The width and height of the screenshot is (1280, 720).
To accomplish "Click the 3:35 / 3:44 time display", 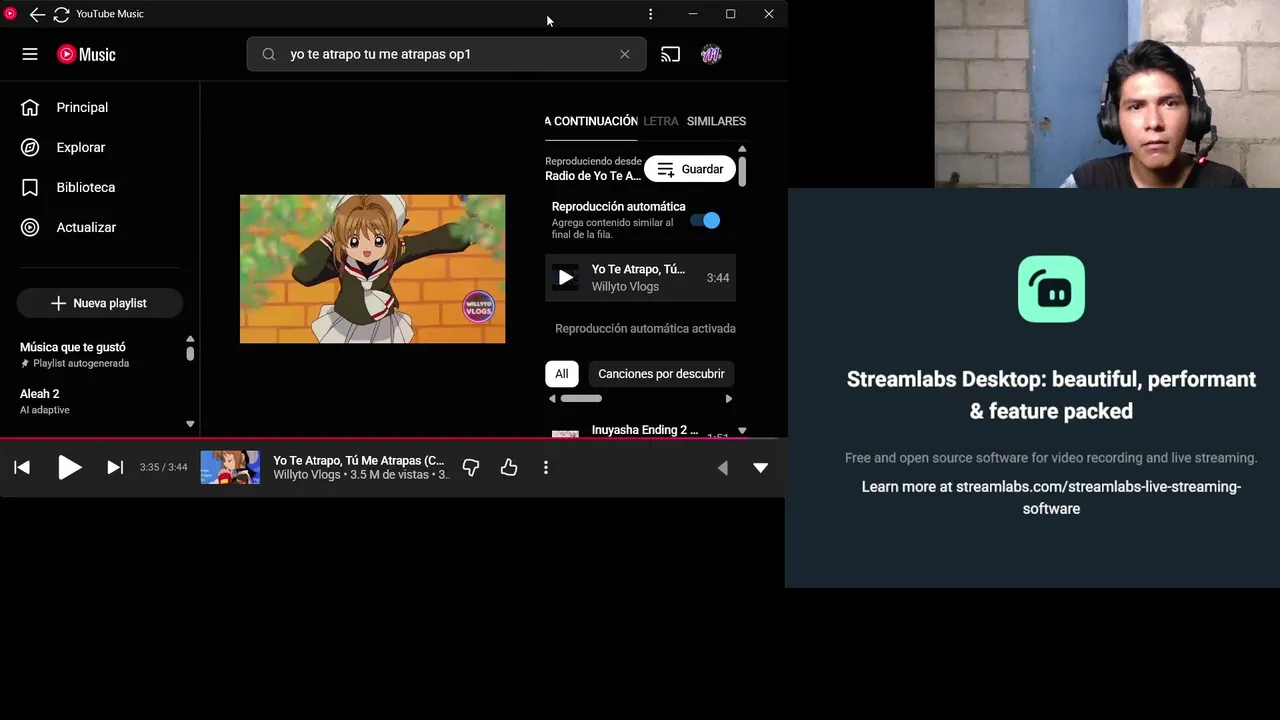I will [x=164, y=467].
